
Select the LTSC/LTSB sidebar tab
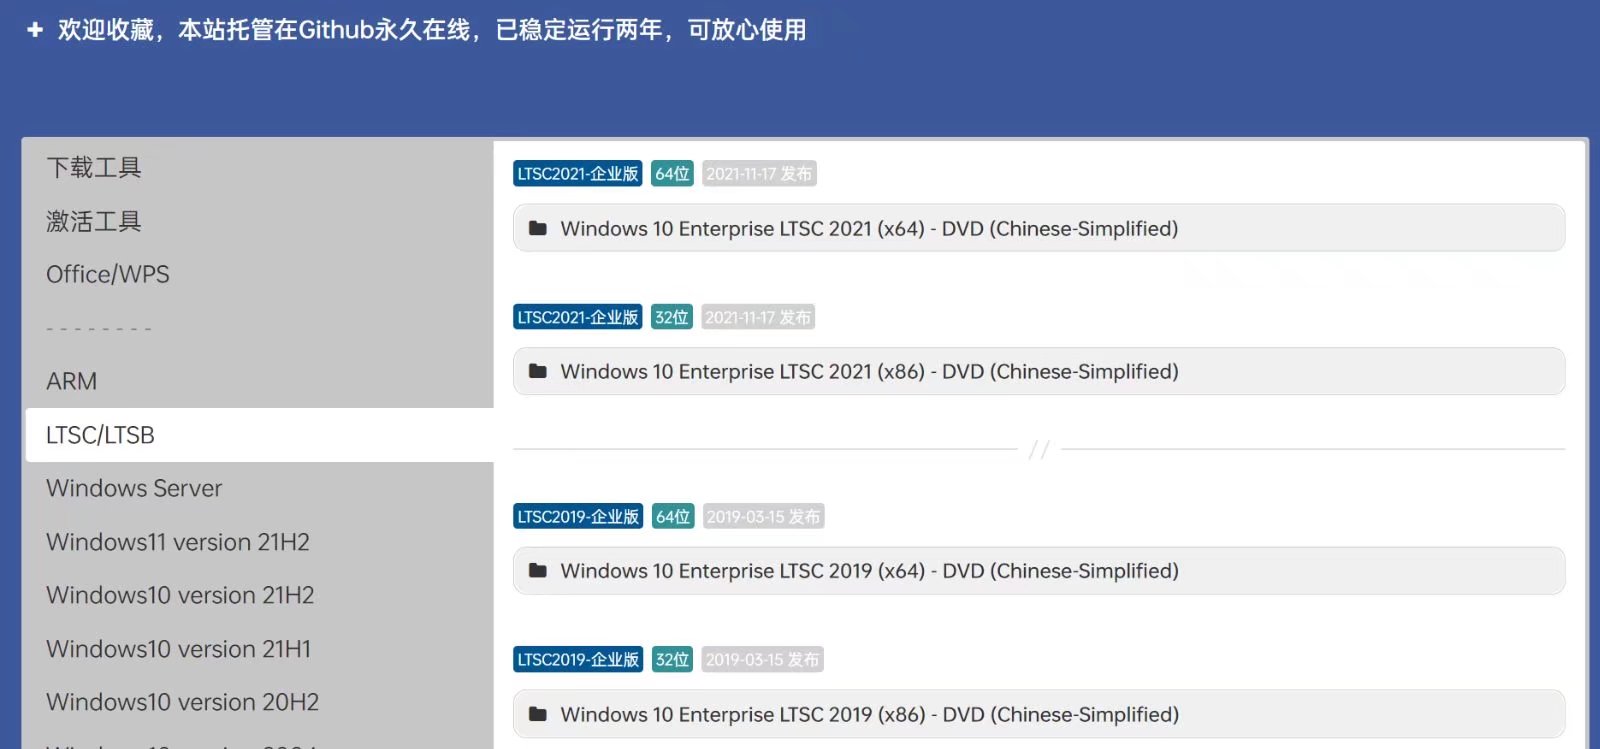101,435
